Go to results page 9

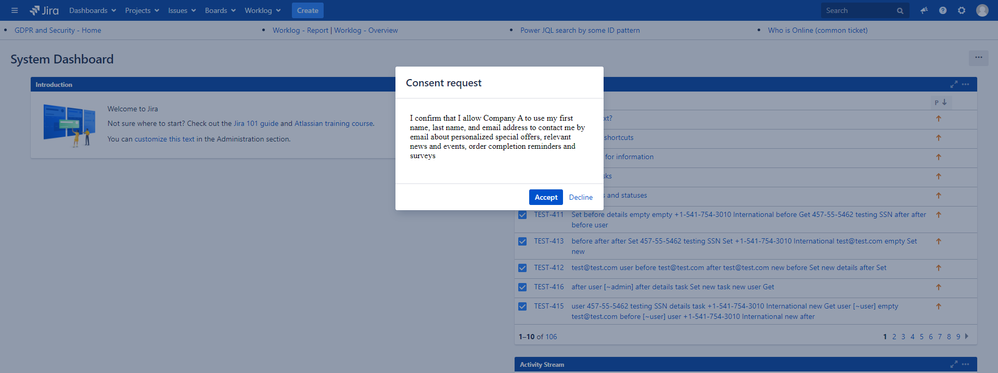[958, 337]
